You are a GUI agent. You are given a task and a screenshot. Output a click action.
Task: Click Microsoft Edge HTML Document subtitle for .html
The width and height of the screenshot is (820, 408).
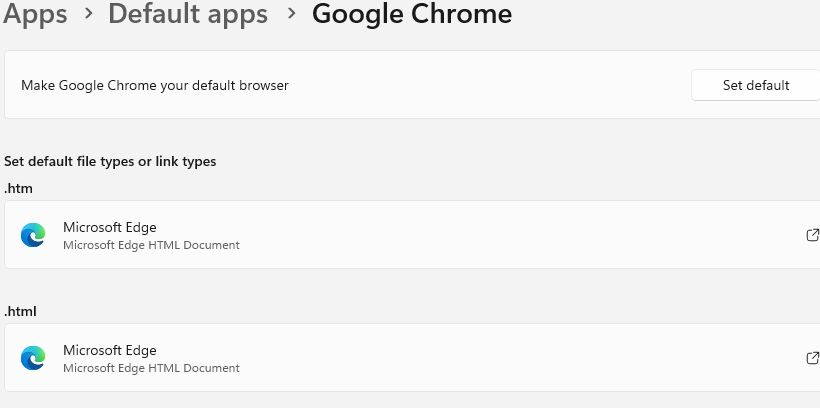pyautogui.click(x=151, y=368)
